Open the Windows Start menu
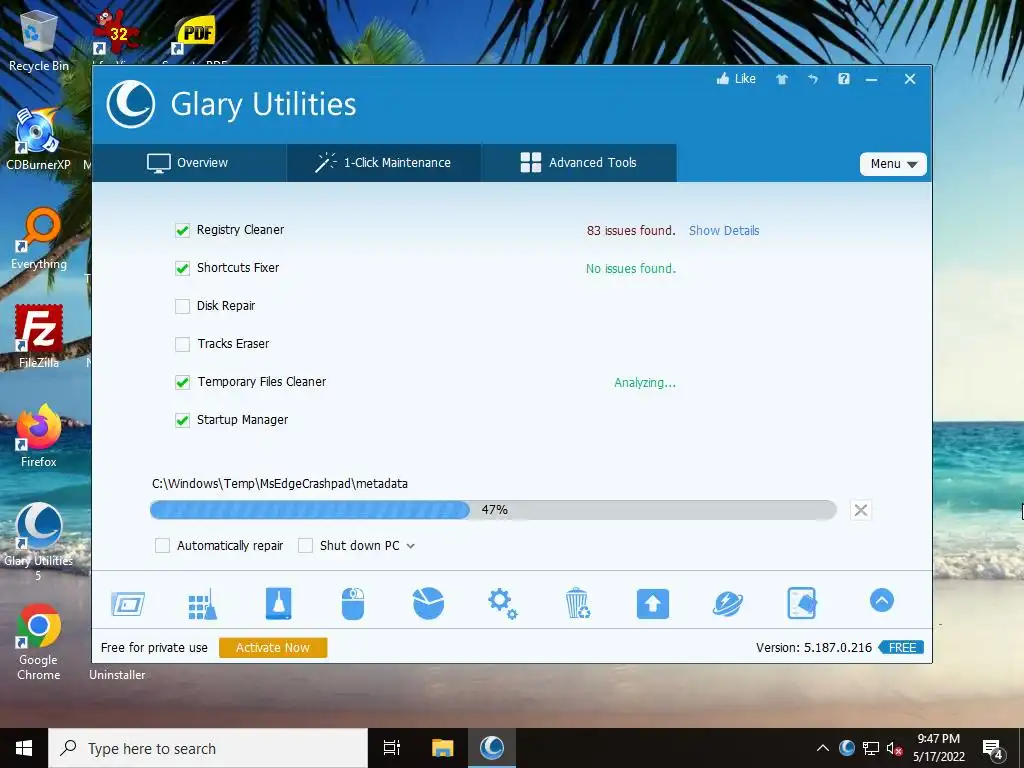1024x768 pixels. tap(24, 748)
